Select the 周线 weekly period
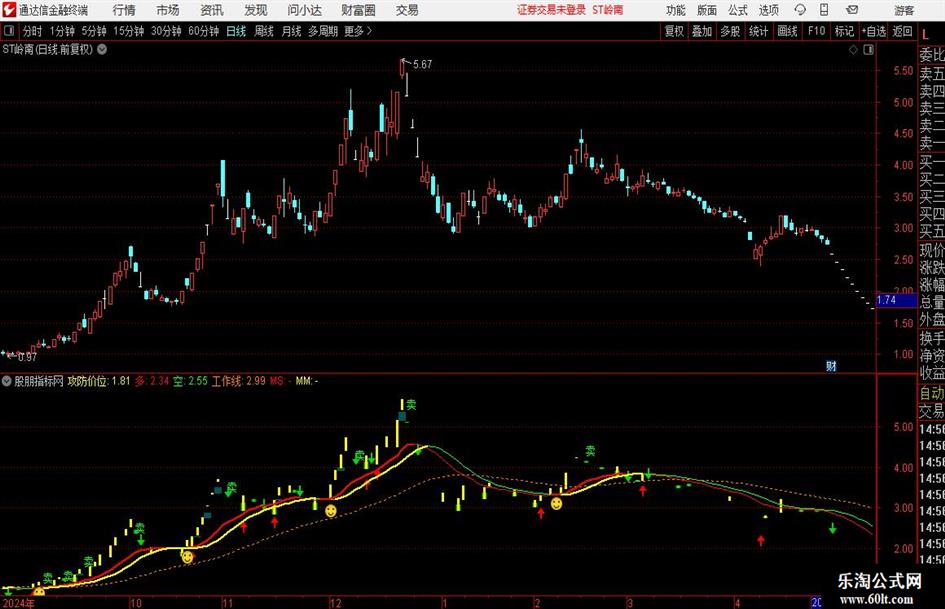Viewport: 945px width, 609px height. [264, 31]
